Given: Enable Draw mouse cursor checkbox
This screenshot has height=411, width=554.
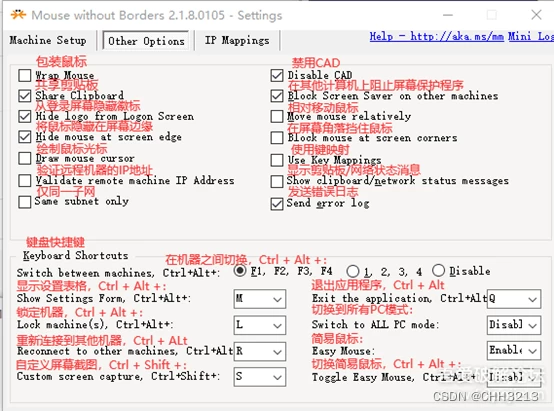Looking at the screenshot, I should tap(25, 158).
